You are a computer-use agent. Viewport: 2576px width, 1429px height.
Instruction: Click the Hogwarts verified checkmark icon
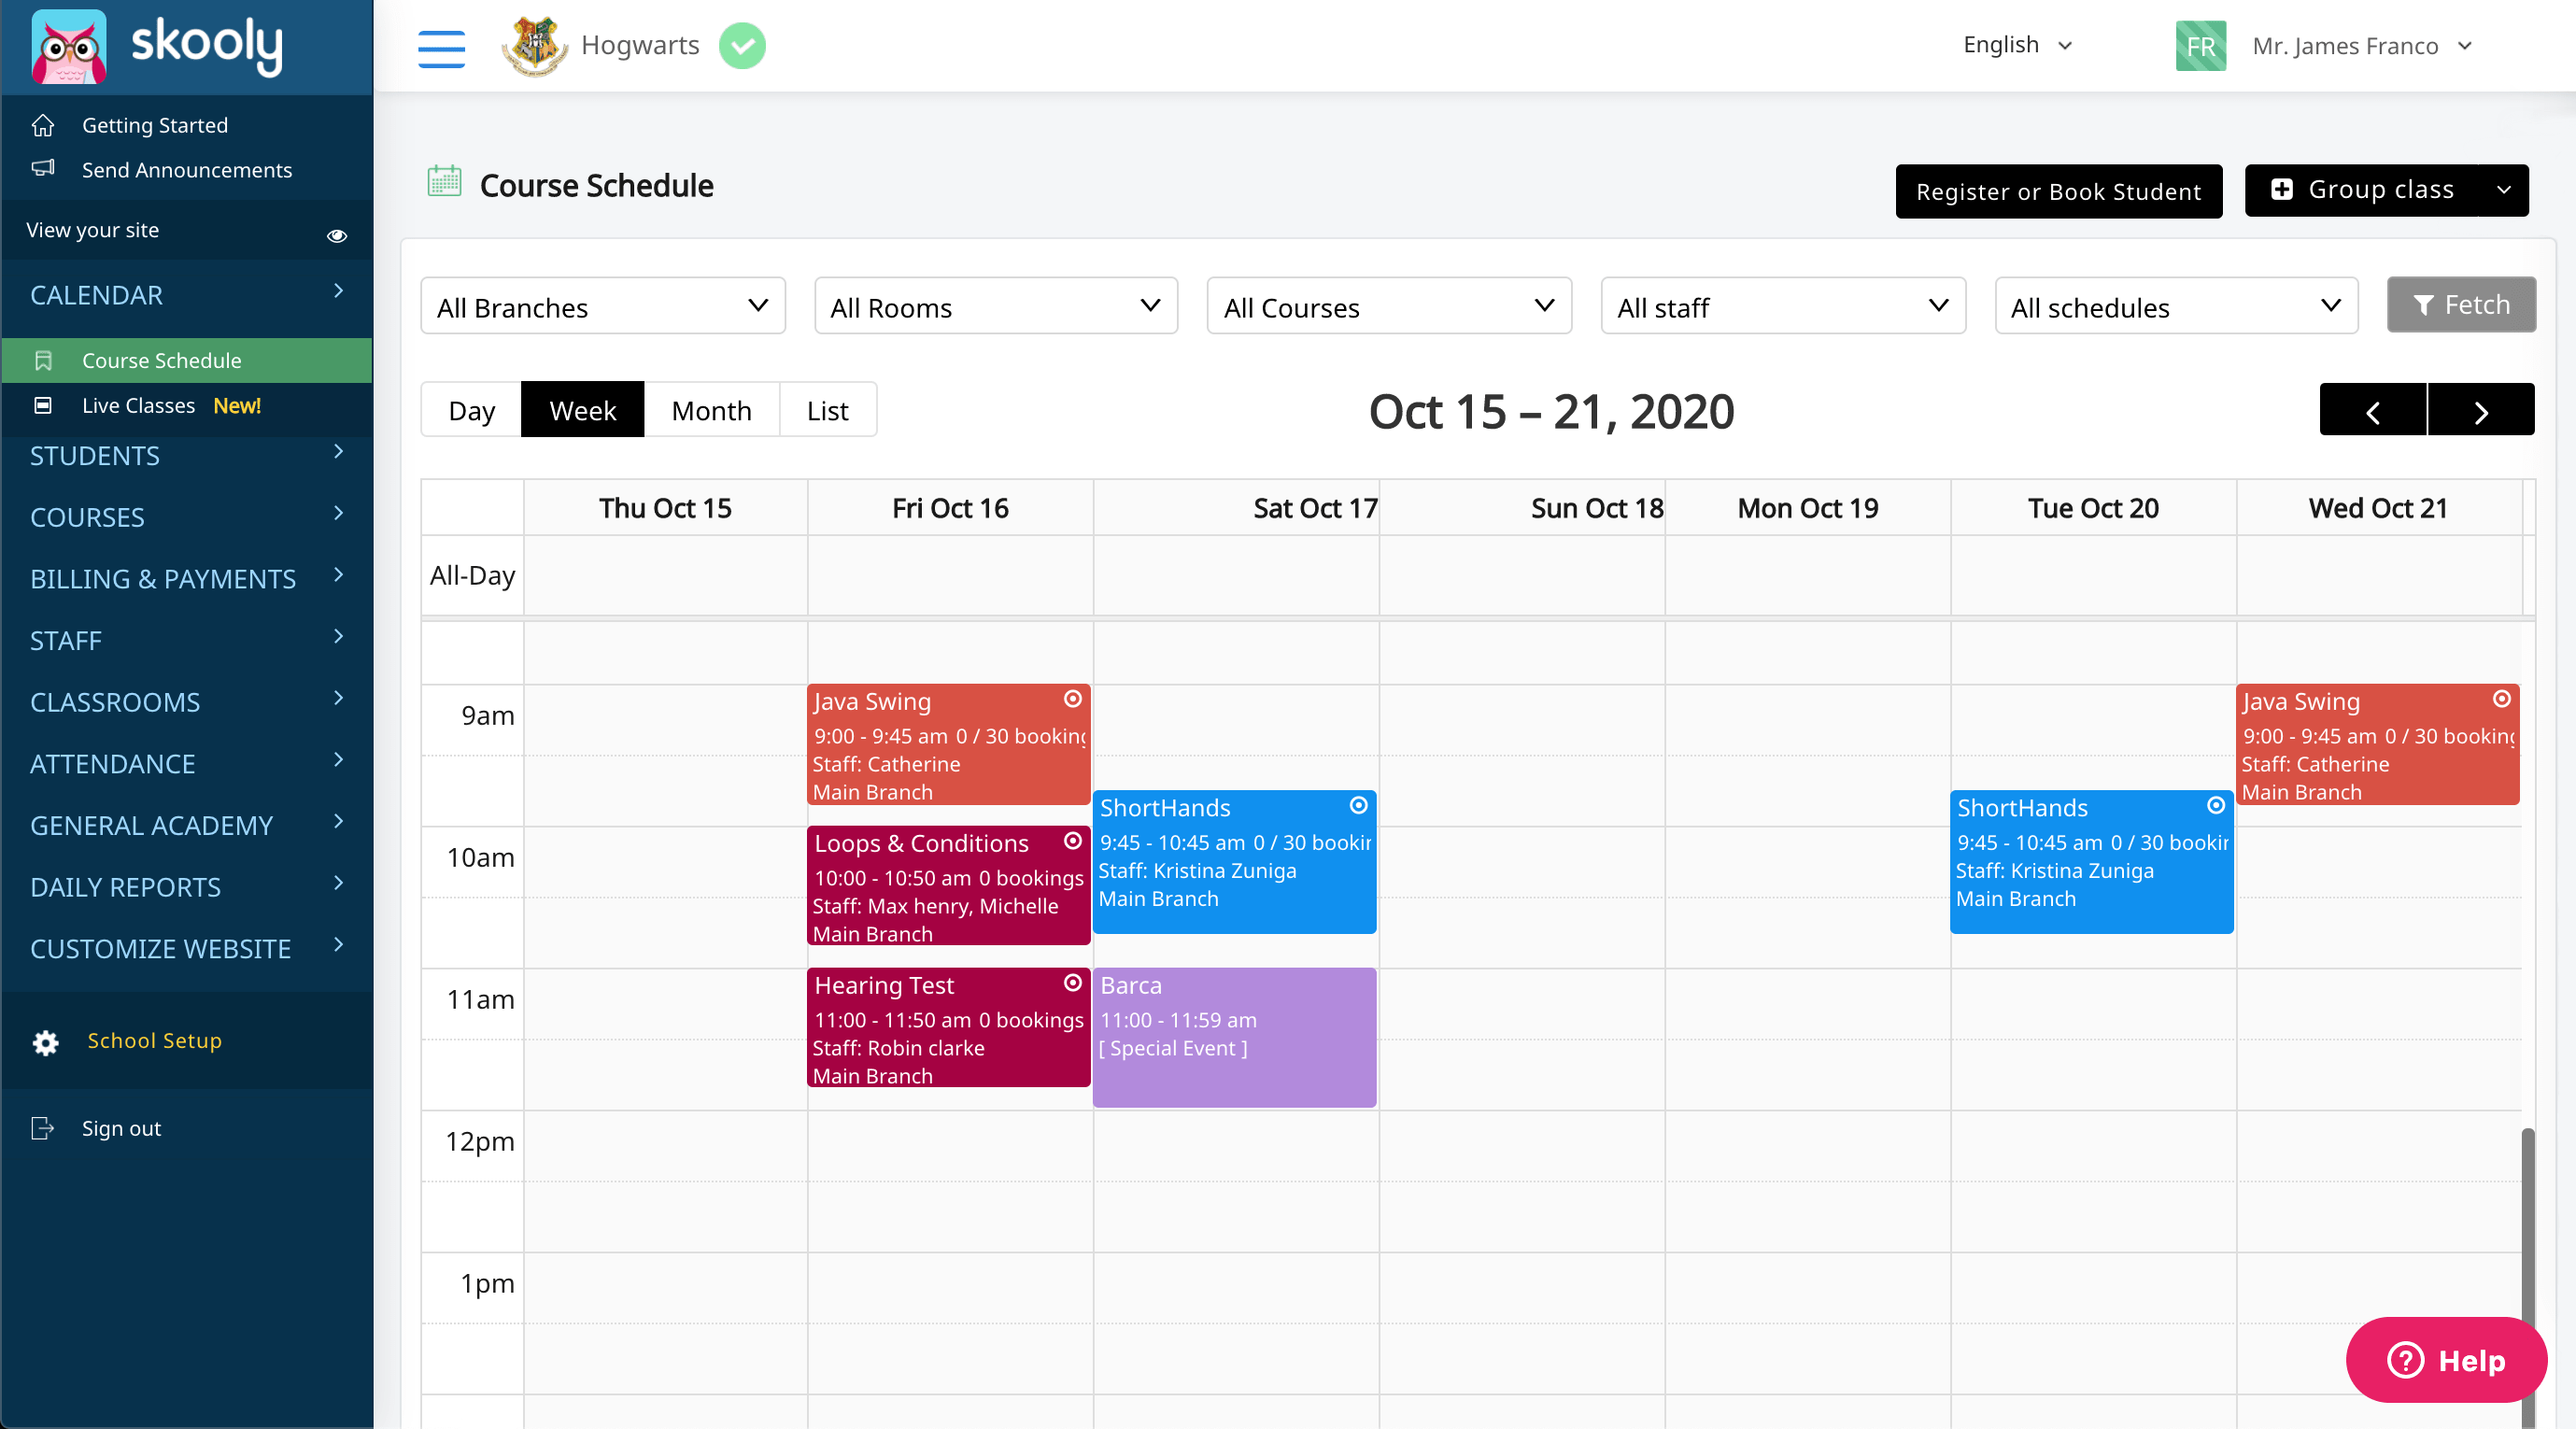tap(743, 44)
